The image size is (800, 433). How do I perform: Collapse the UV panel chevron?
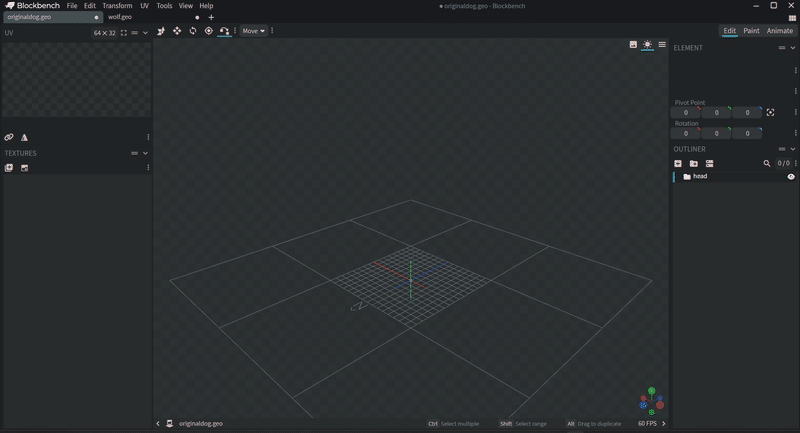coord(145,33)
